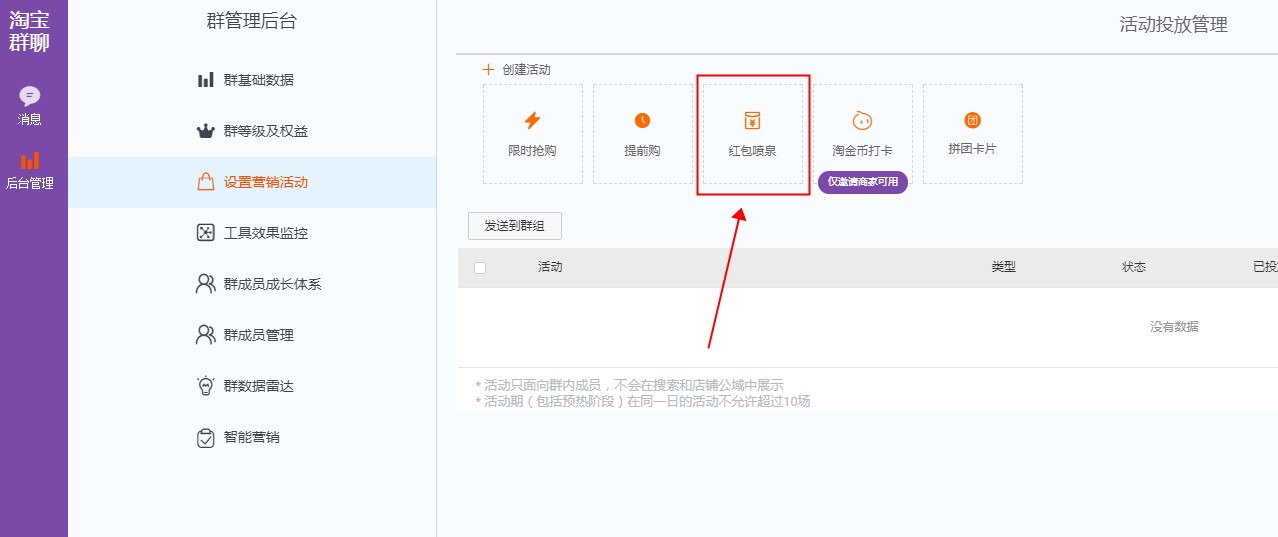Click the 类型 column header

1004,267
